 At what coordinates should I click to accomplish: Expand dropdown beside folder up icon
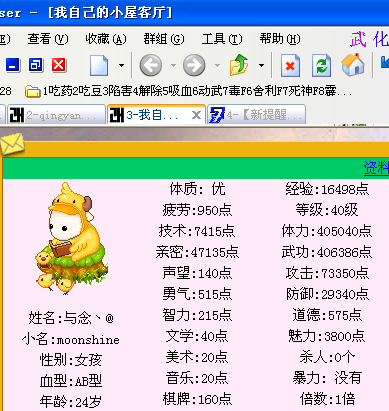261,65
